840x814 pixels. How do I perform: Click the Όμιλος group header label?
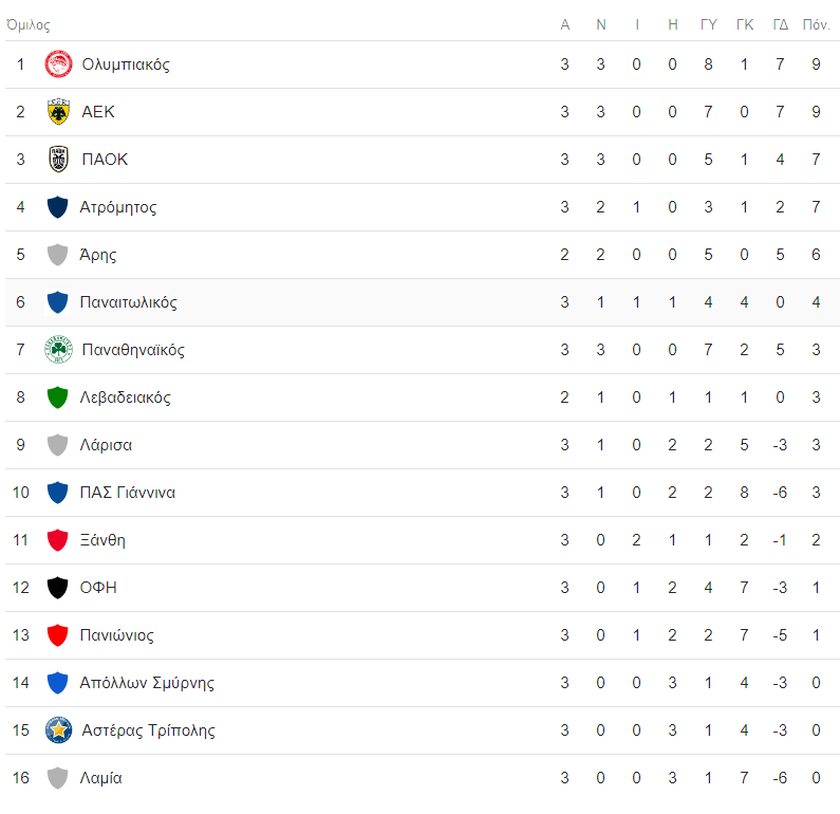28,25
